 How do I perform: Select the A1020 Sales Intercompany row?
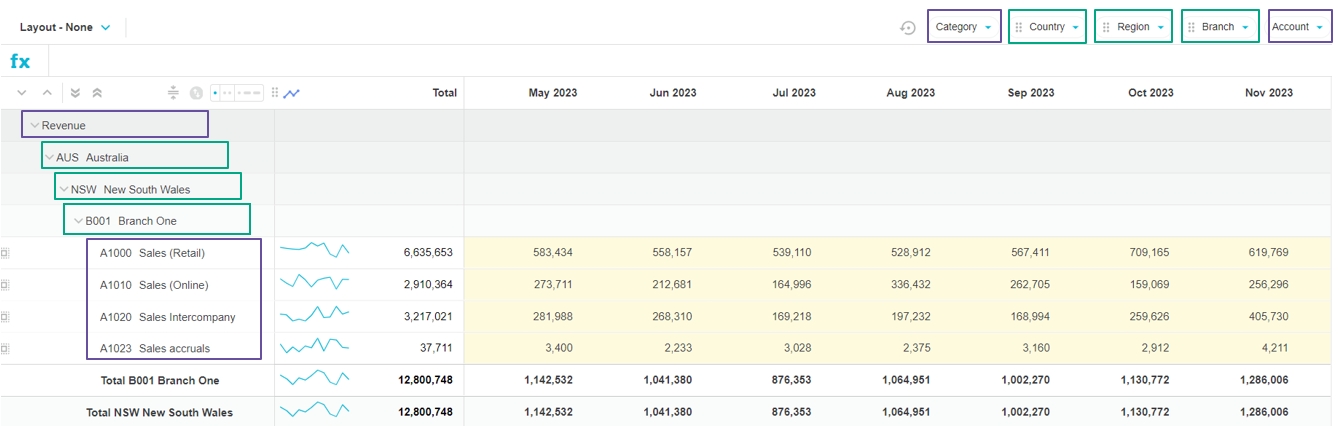pyautogui.click(x=167, y=317)
